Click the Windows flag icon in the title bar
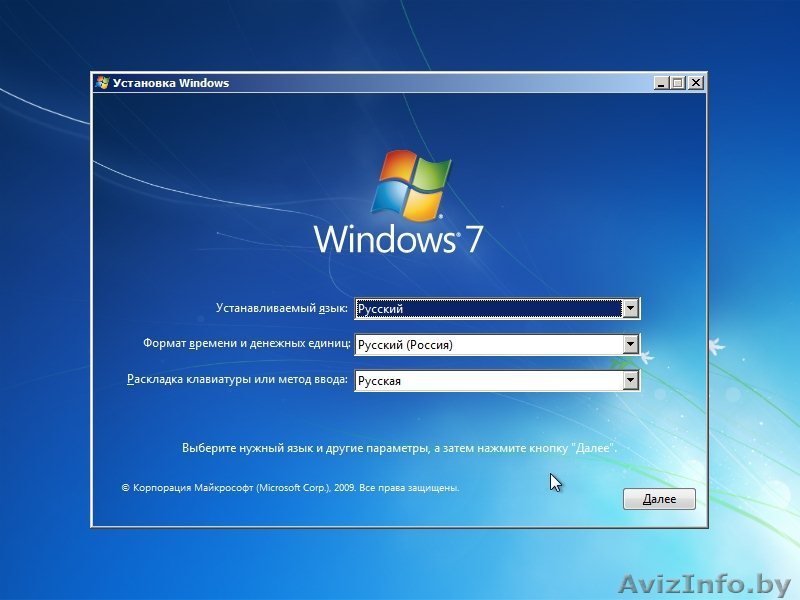Screen dimensions: 800x600 pyautogui.click(x=101, y=83)
